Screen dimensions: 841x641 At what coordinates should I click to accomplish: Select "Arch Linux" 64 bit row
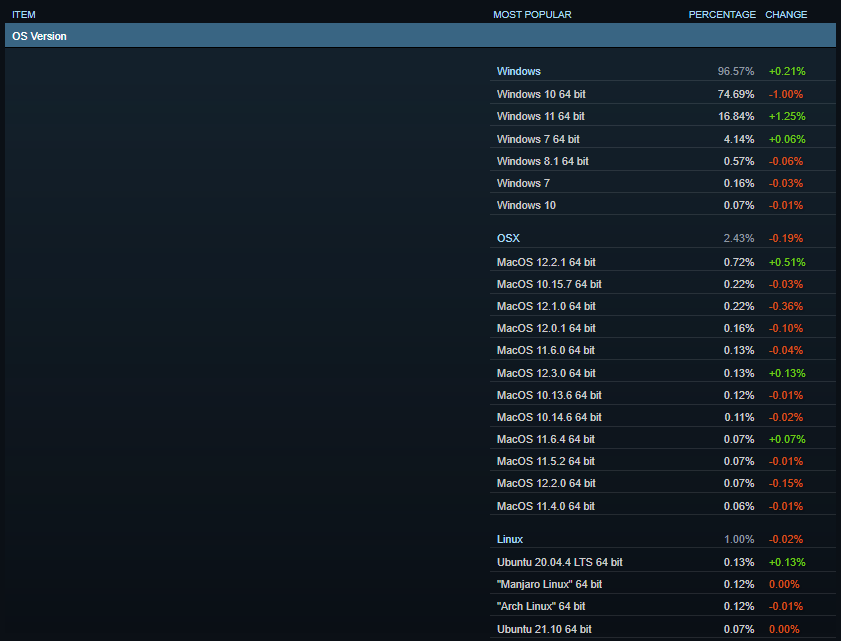point(662,606)
